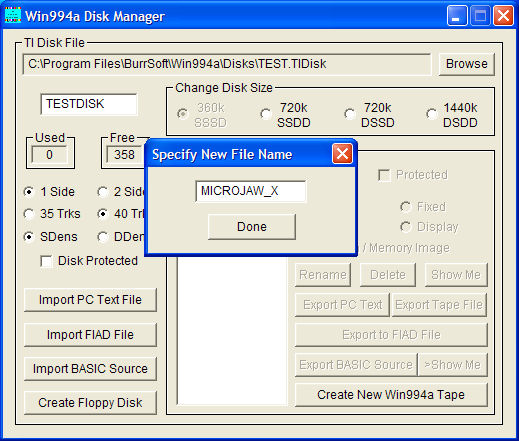519x441 pixels.
Task: Select the 2 Side radio button
Action: (103, 192)
